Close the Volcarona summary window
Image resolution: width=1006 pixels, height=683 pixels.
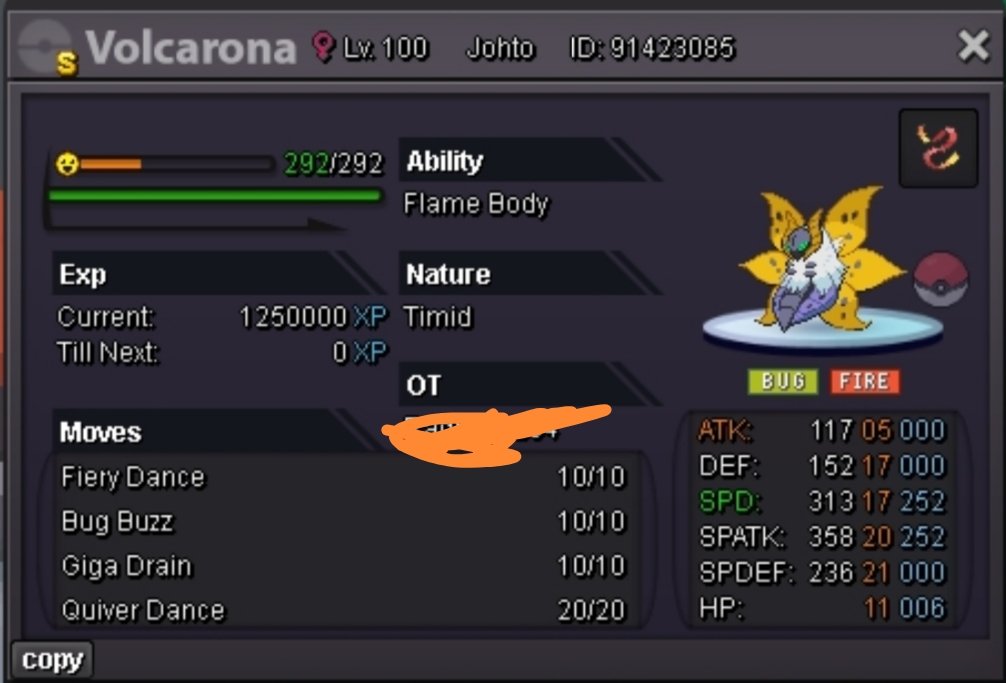tap(973, 46)
